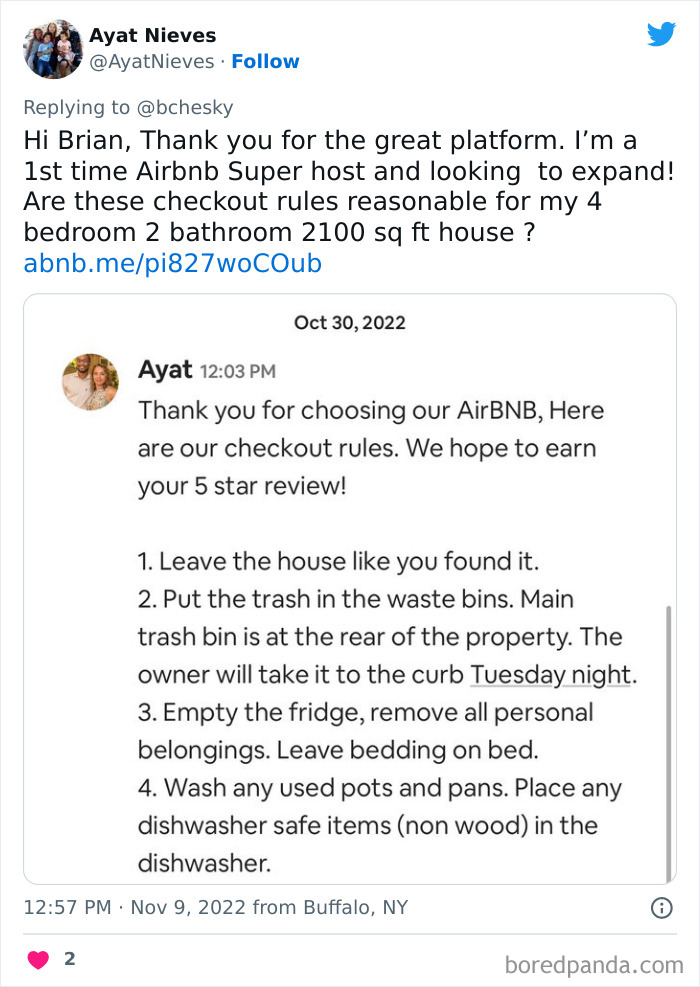Click the underlined Tuesday night text
700x987 pixels.
click(550, 674)
